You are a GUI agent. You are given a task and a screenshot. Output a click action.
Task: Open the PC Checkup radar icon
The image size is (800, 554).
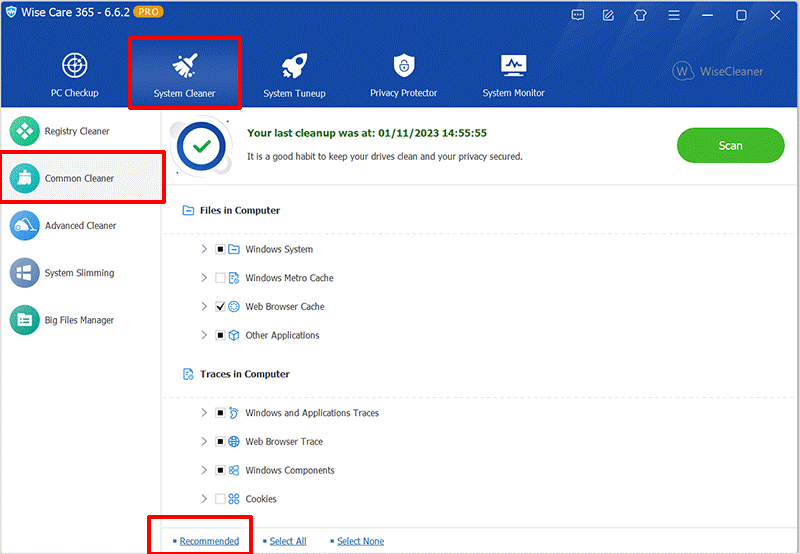point(75,65)
